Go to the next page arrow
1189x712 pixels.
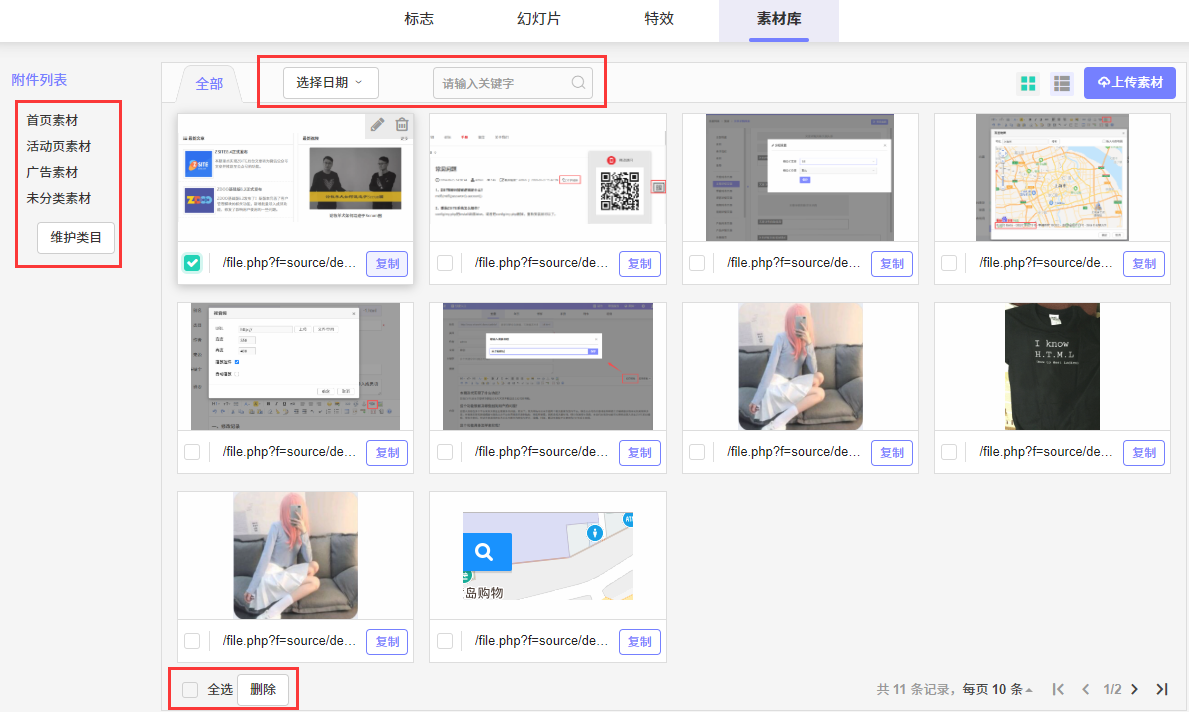1134,689
